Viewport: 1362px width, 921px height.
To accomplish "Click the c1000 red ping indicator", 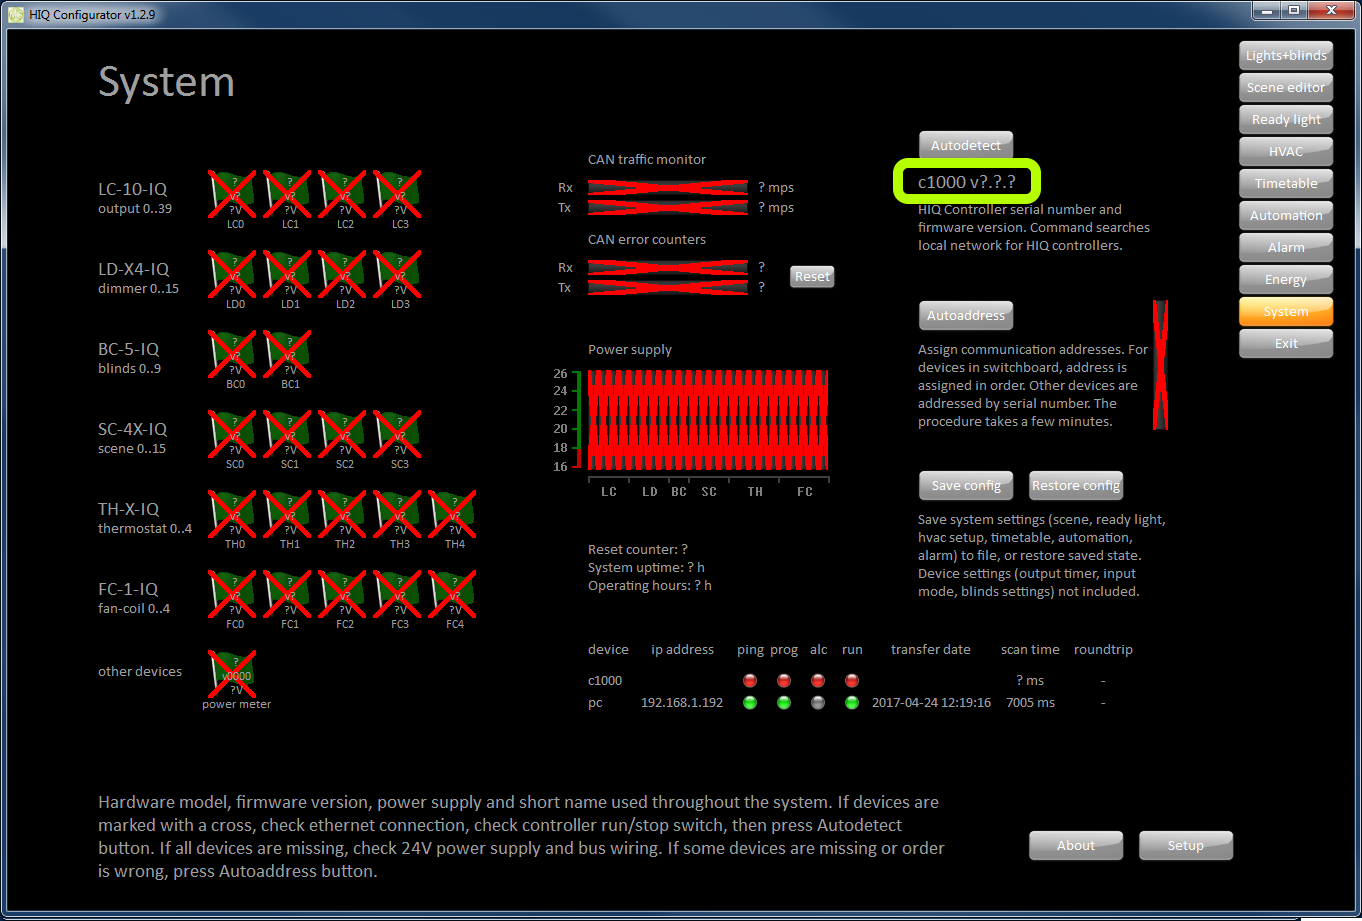I will click(750, 681).
